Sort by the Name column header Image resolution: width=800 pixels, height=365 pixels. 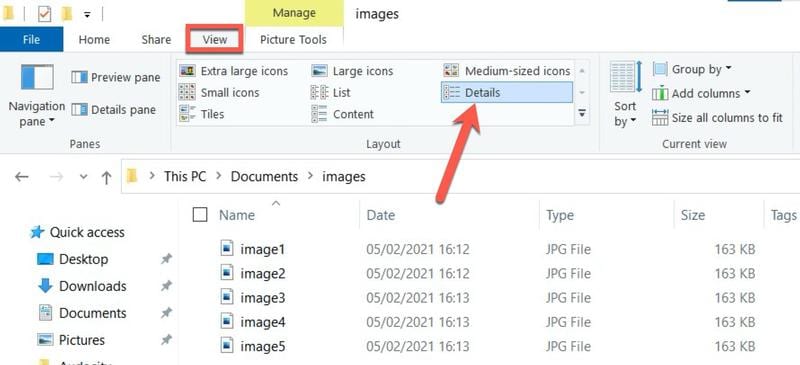point(237,215)
